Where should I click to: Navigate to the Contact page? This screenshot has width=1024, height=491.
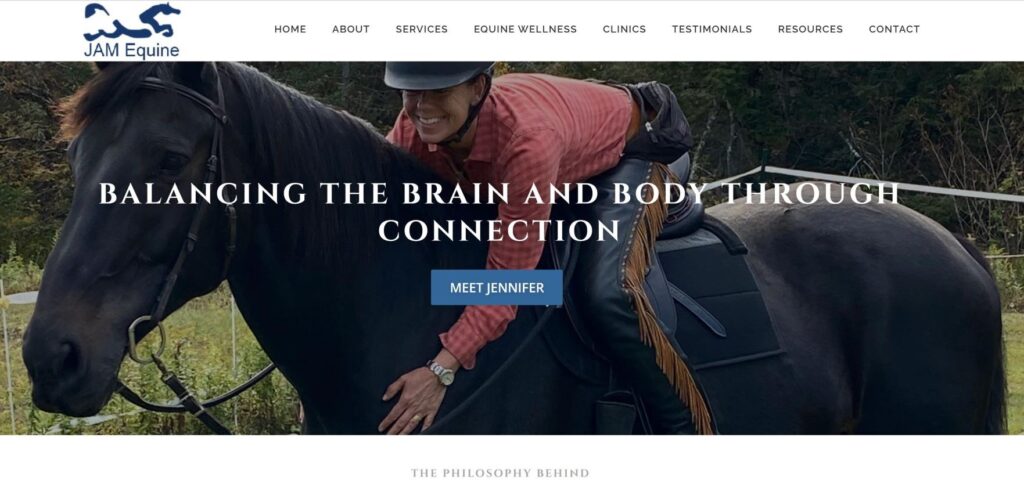tap(894, 29)
